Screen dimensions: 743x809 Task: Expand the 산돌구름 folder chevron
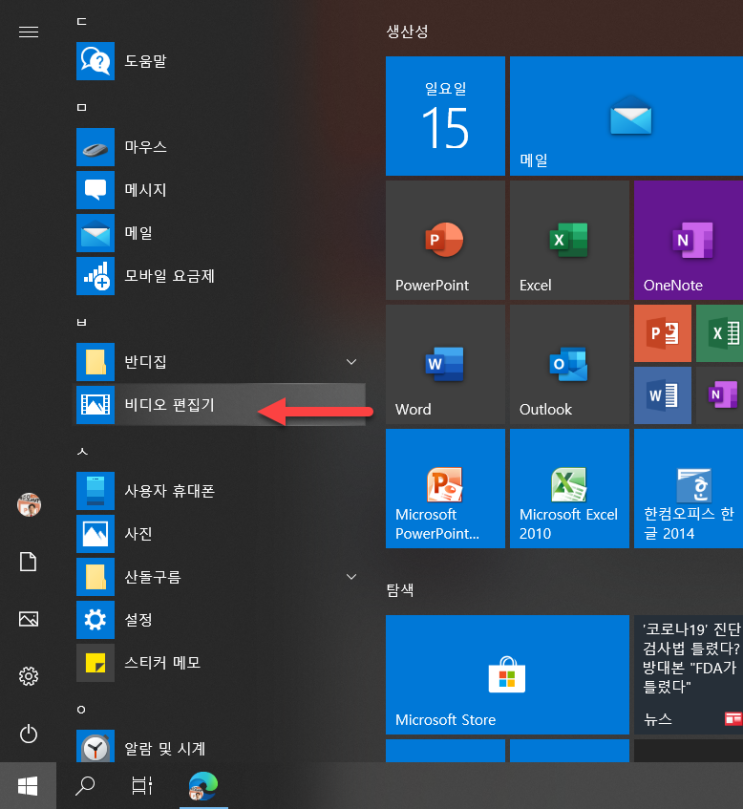[351, 577]
